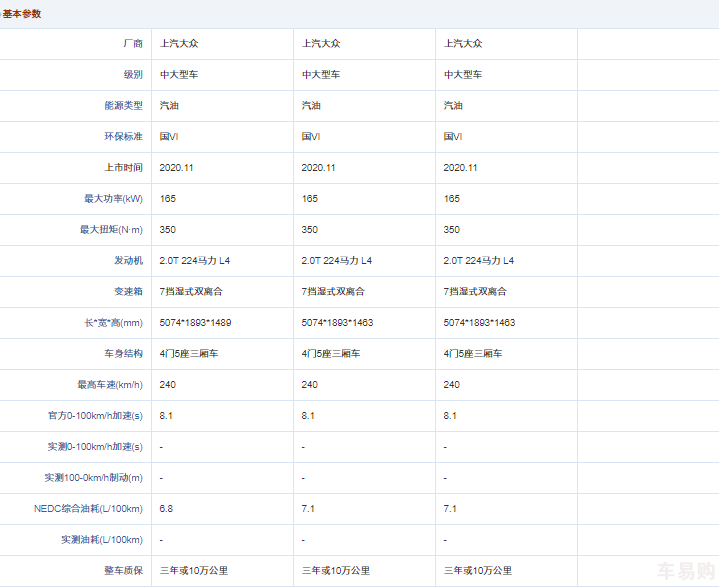Select 5074*1893*1463 in the second column
Image resolution: width=719 pixels, height=587 pixels.
[337, 323]
